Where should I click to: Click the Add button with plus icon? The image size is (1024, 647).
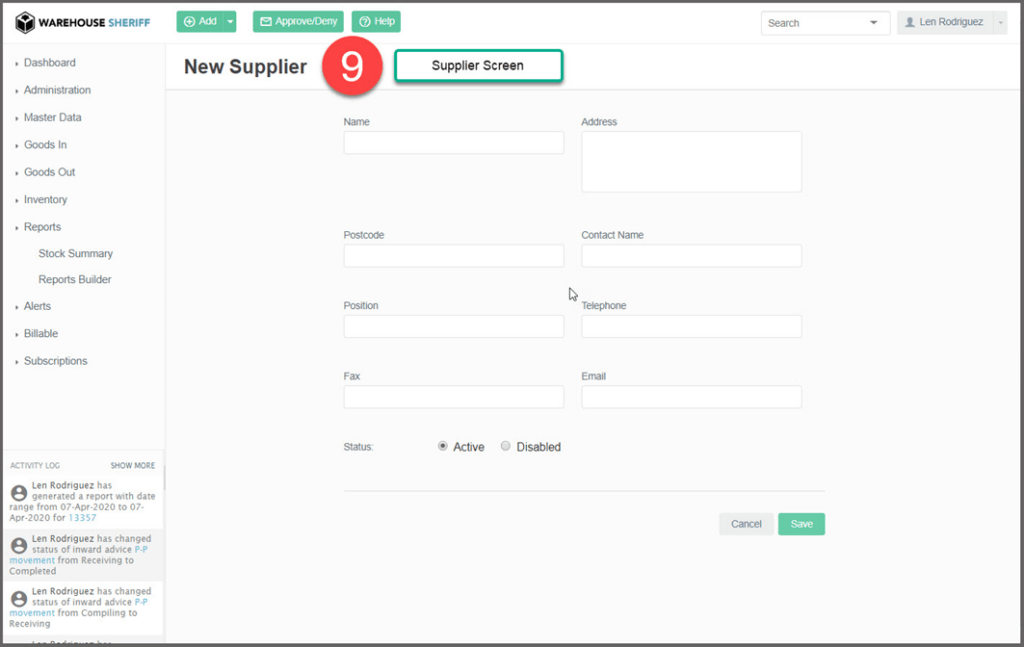199,22
